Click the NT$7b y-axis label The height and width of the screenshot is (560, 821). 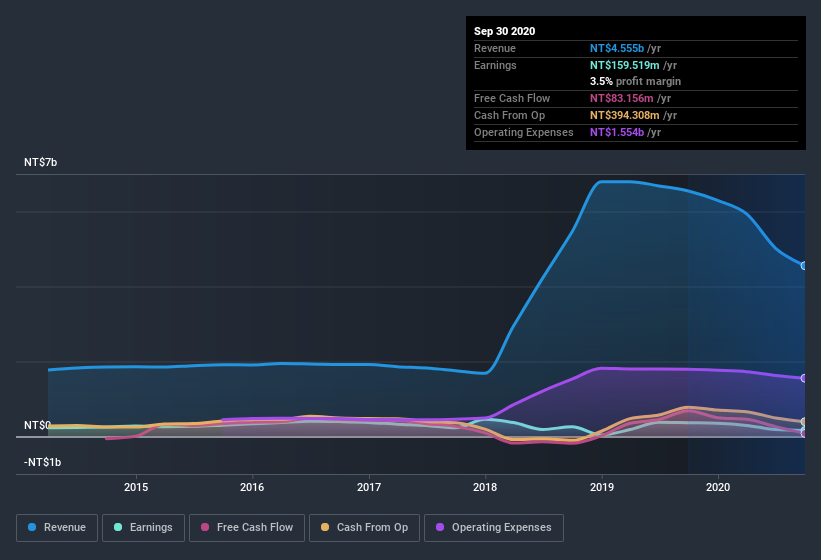coord(41,162)
